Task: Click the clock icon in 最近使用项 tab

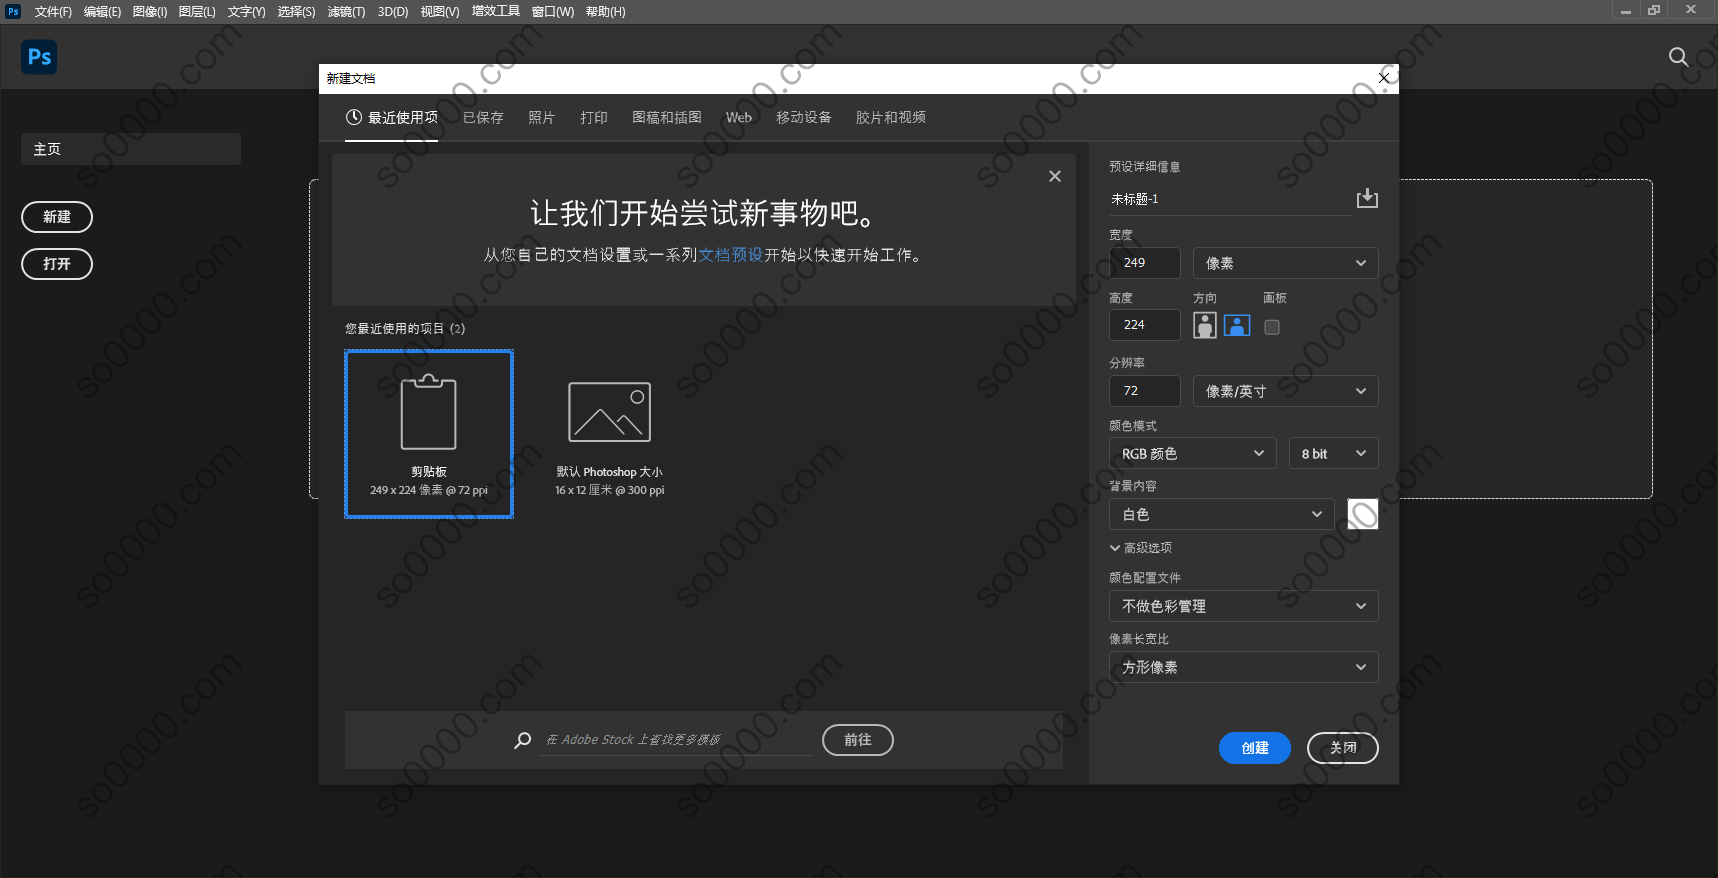Action: click(354, 117)
